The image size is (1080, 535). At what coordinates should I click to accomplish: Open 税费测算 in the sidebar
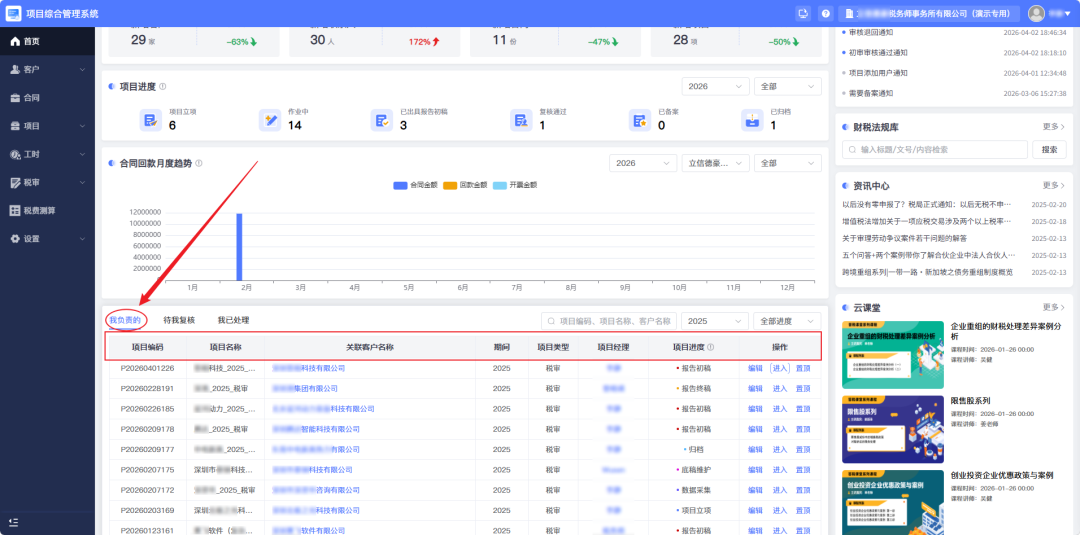click(x=48, y=211)
